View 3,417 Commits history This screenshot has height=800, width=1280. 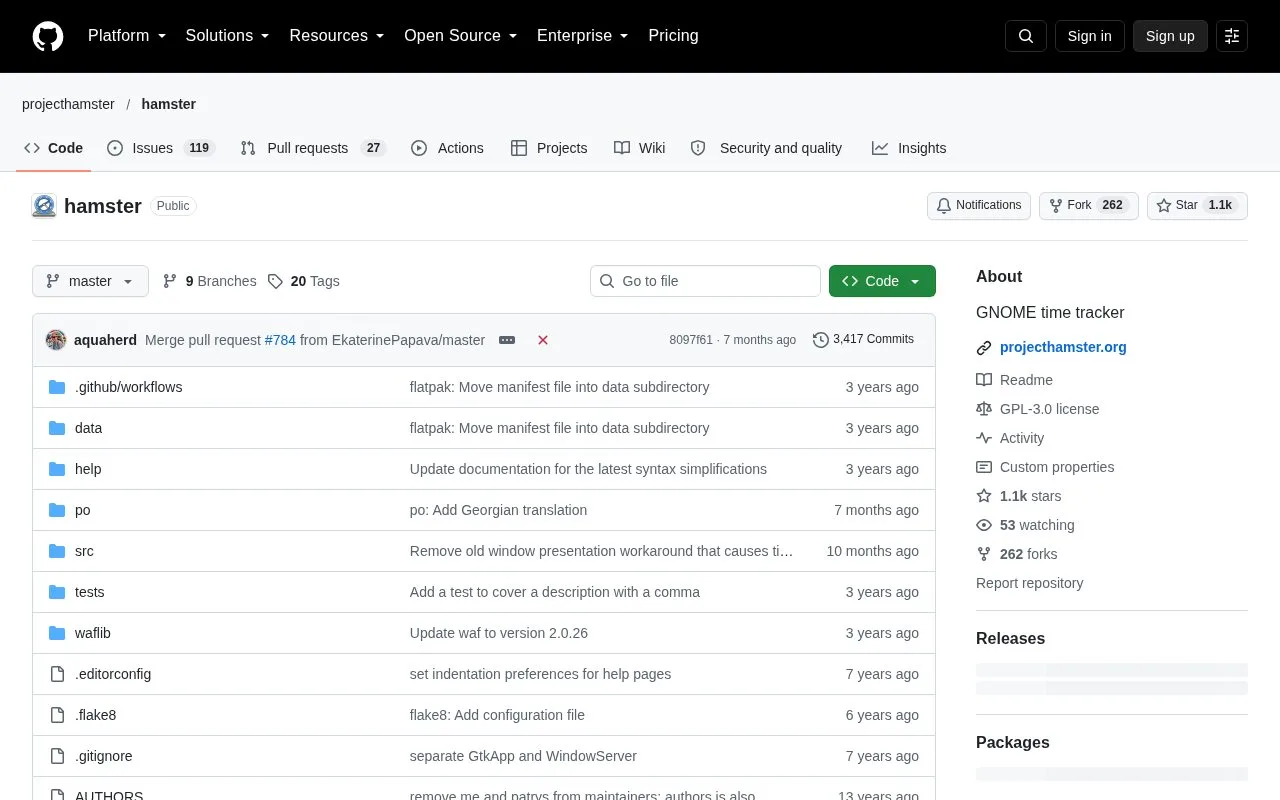(x=864, y=340)
